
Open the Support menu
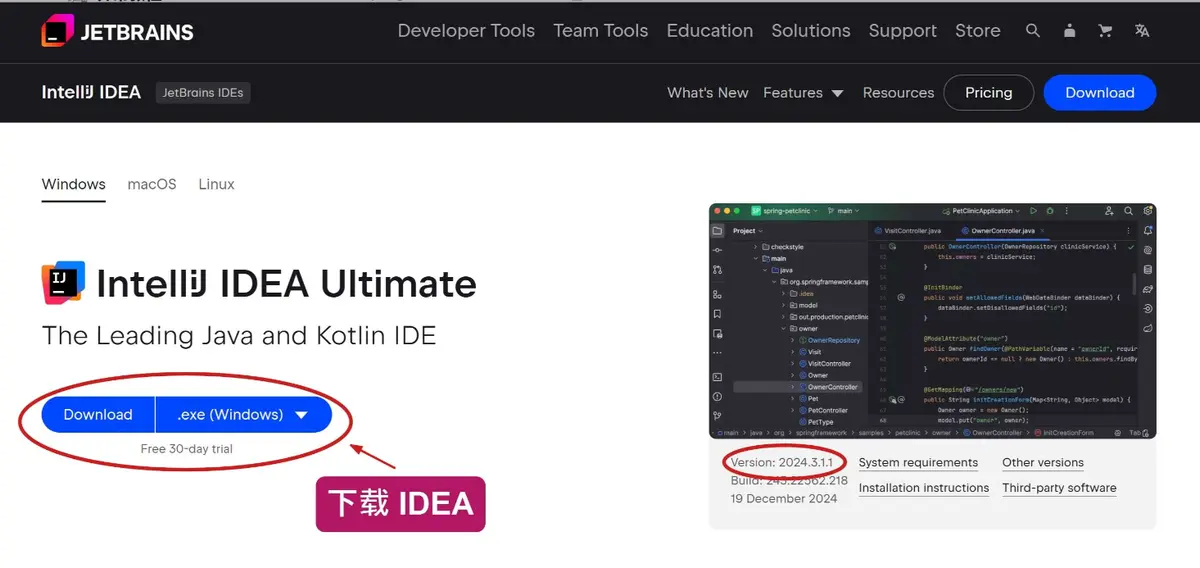pos(903,31)
